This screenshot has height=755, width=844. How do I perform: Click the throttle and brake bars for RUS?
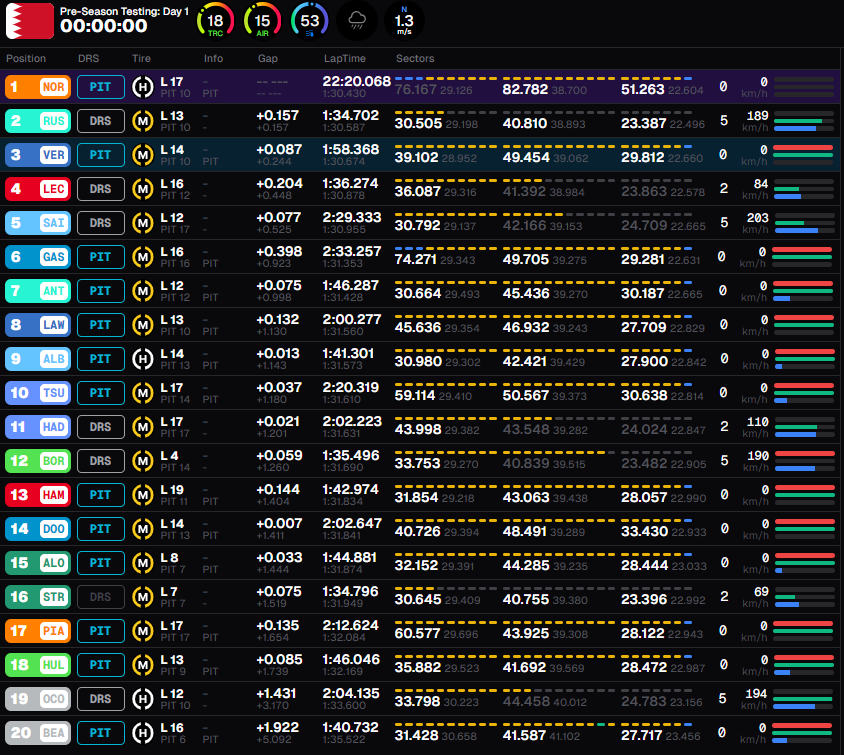click(x=804, y=121)
